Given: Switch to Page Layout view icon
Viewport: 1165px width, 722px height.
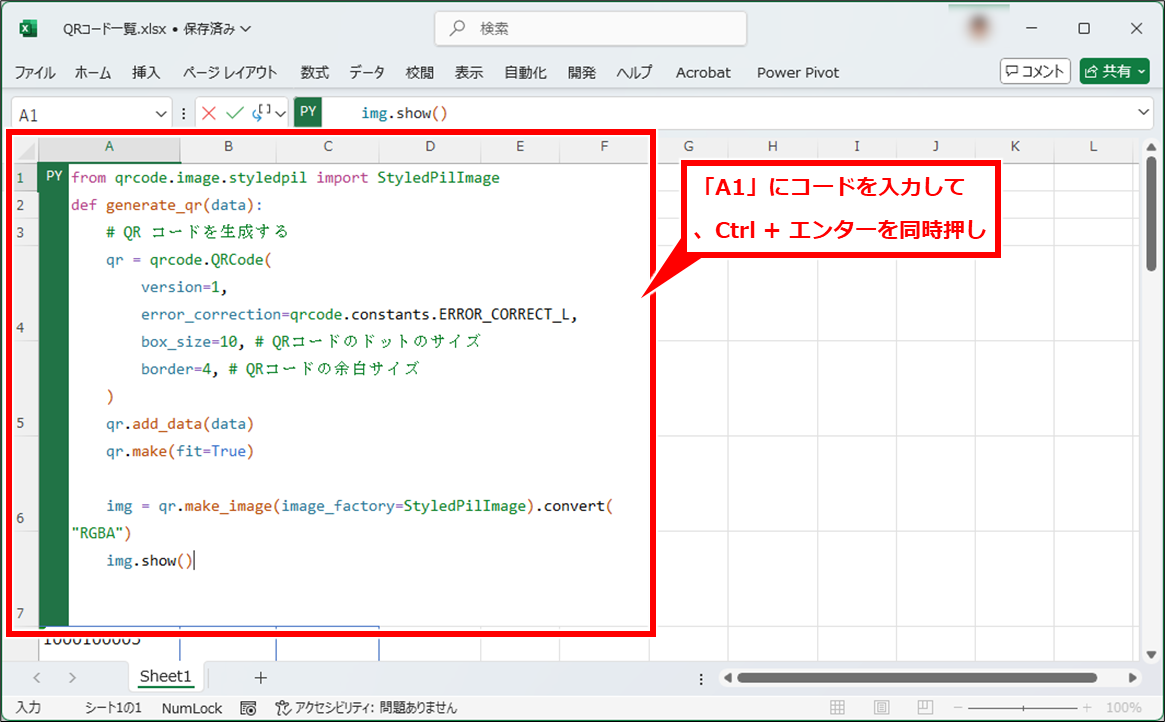Looking at the screenshot, I should 881,707.
